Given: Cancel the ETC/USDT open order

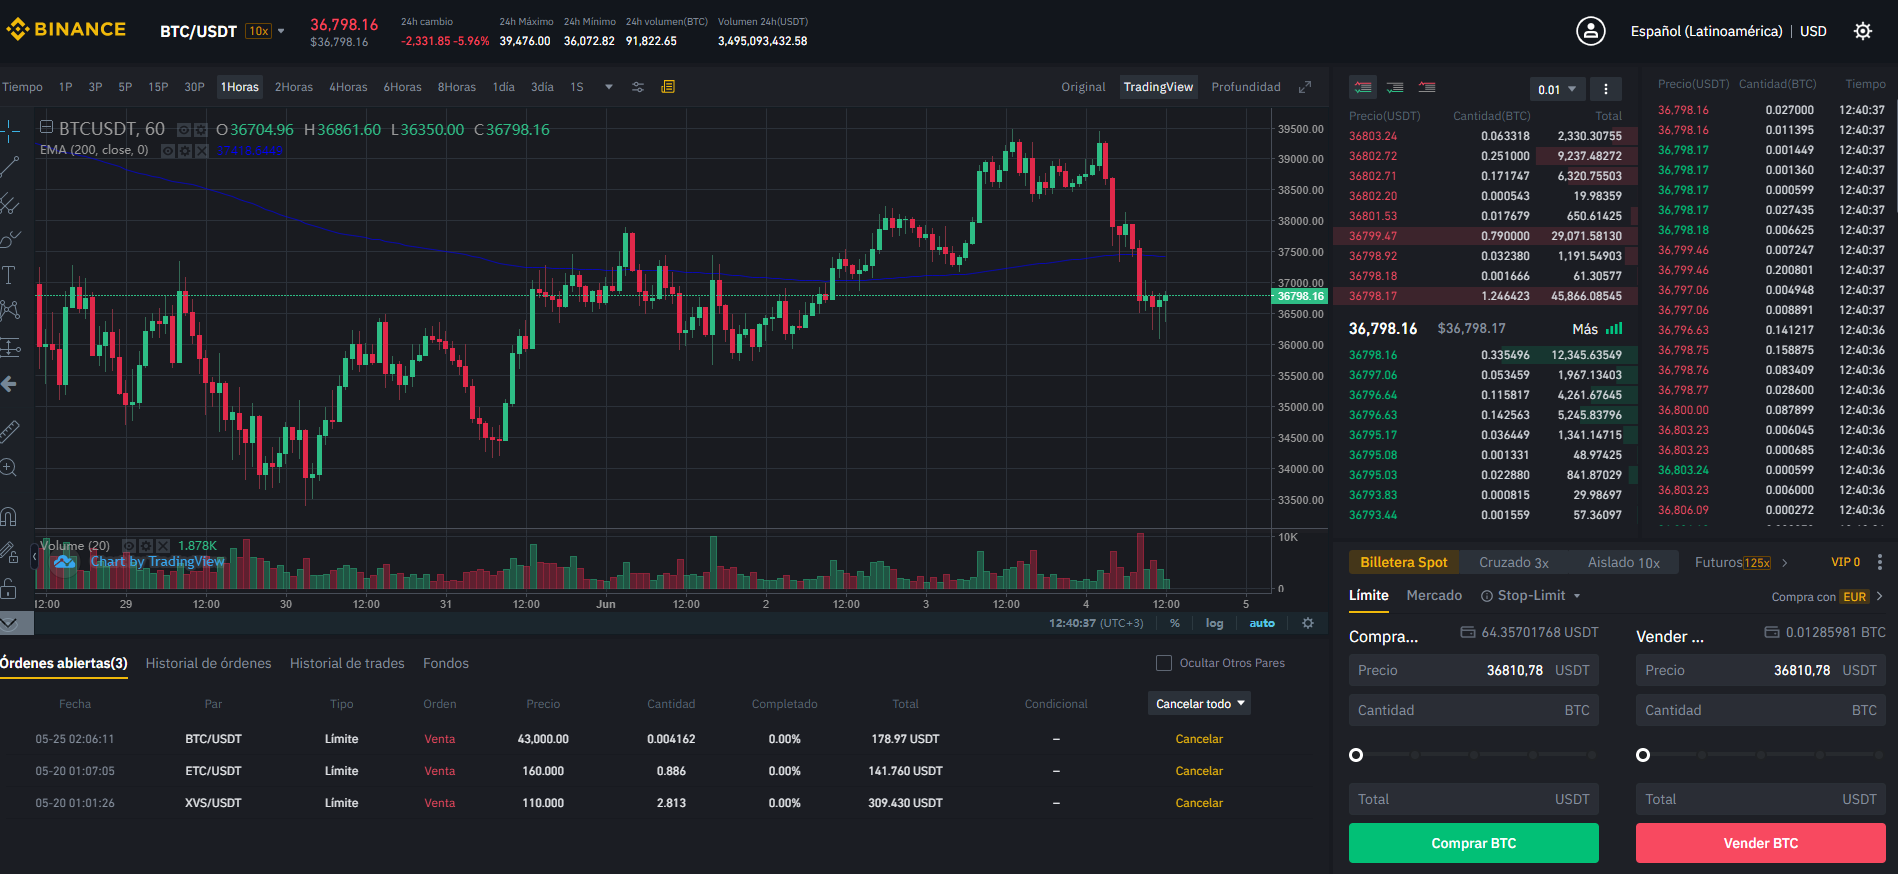Looking at the screenshot, I should pos(1199,771).
